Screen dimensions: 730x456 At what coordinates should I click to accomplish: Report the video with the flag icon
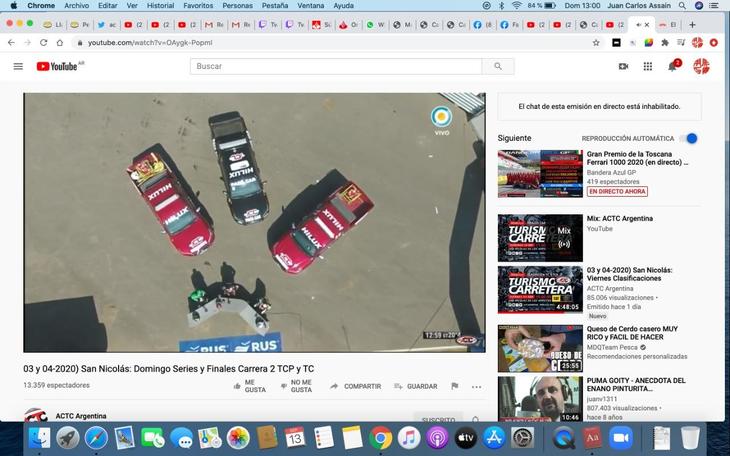[454, 386]
